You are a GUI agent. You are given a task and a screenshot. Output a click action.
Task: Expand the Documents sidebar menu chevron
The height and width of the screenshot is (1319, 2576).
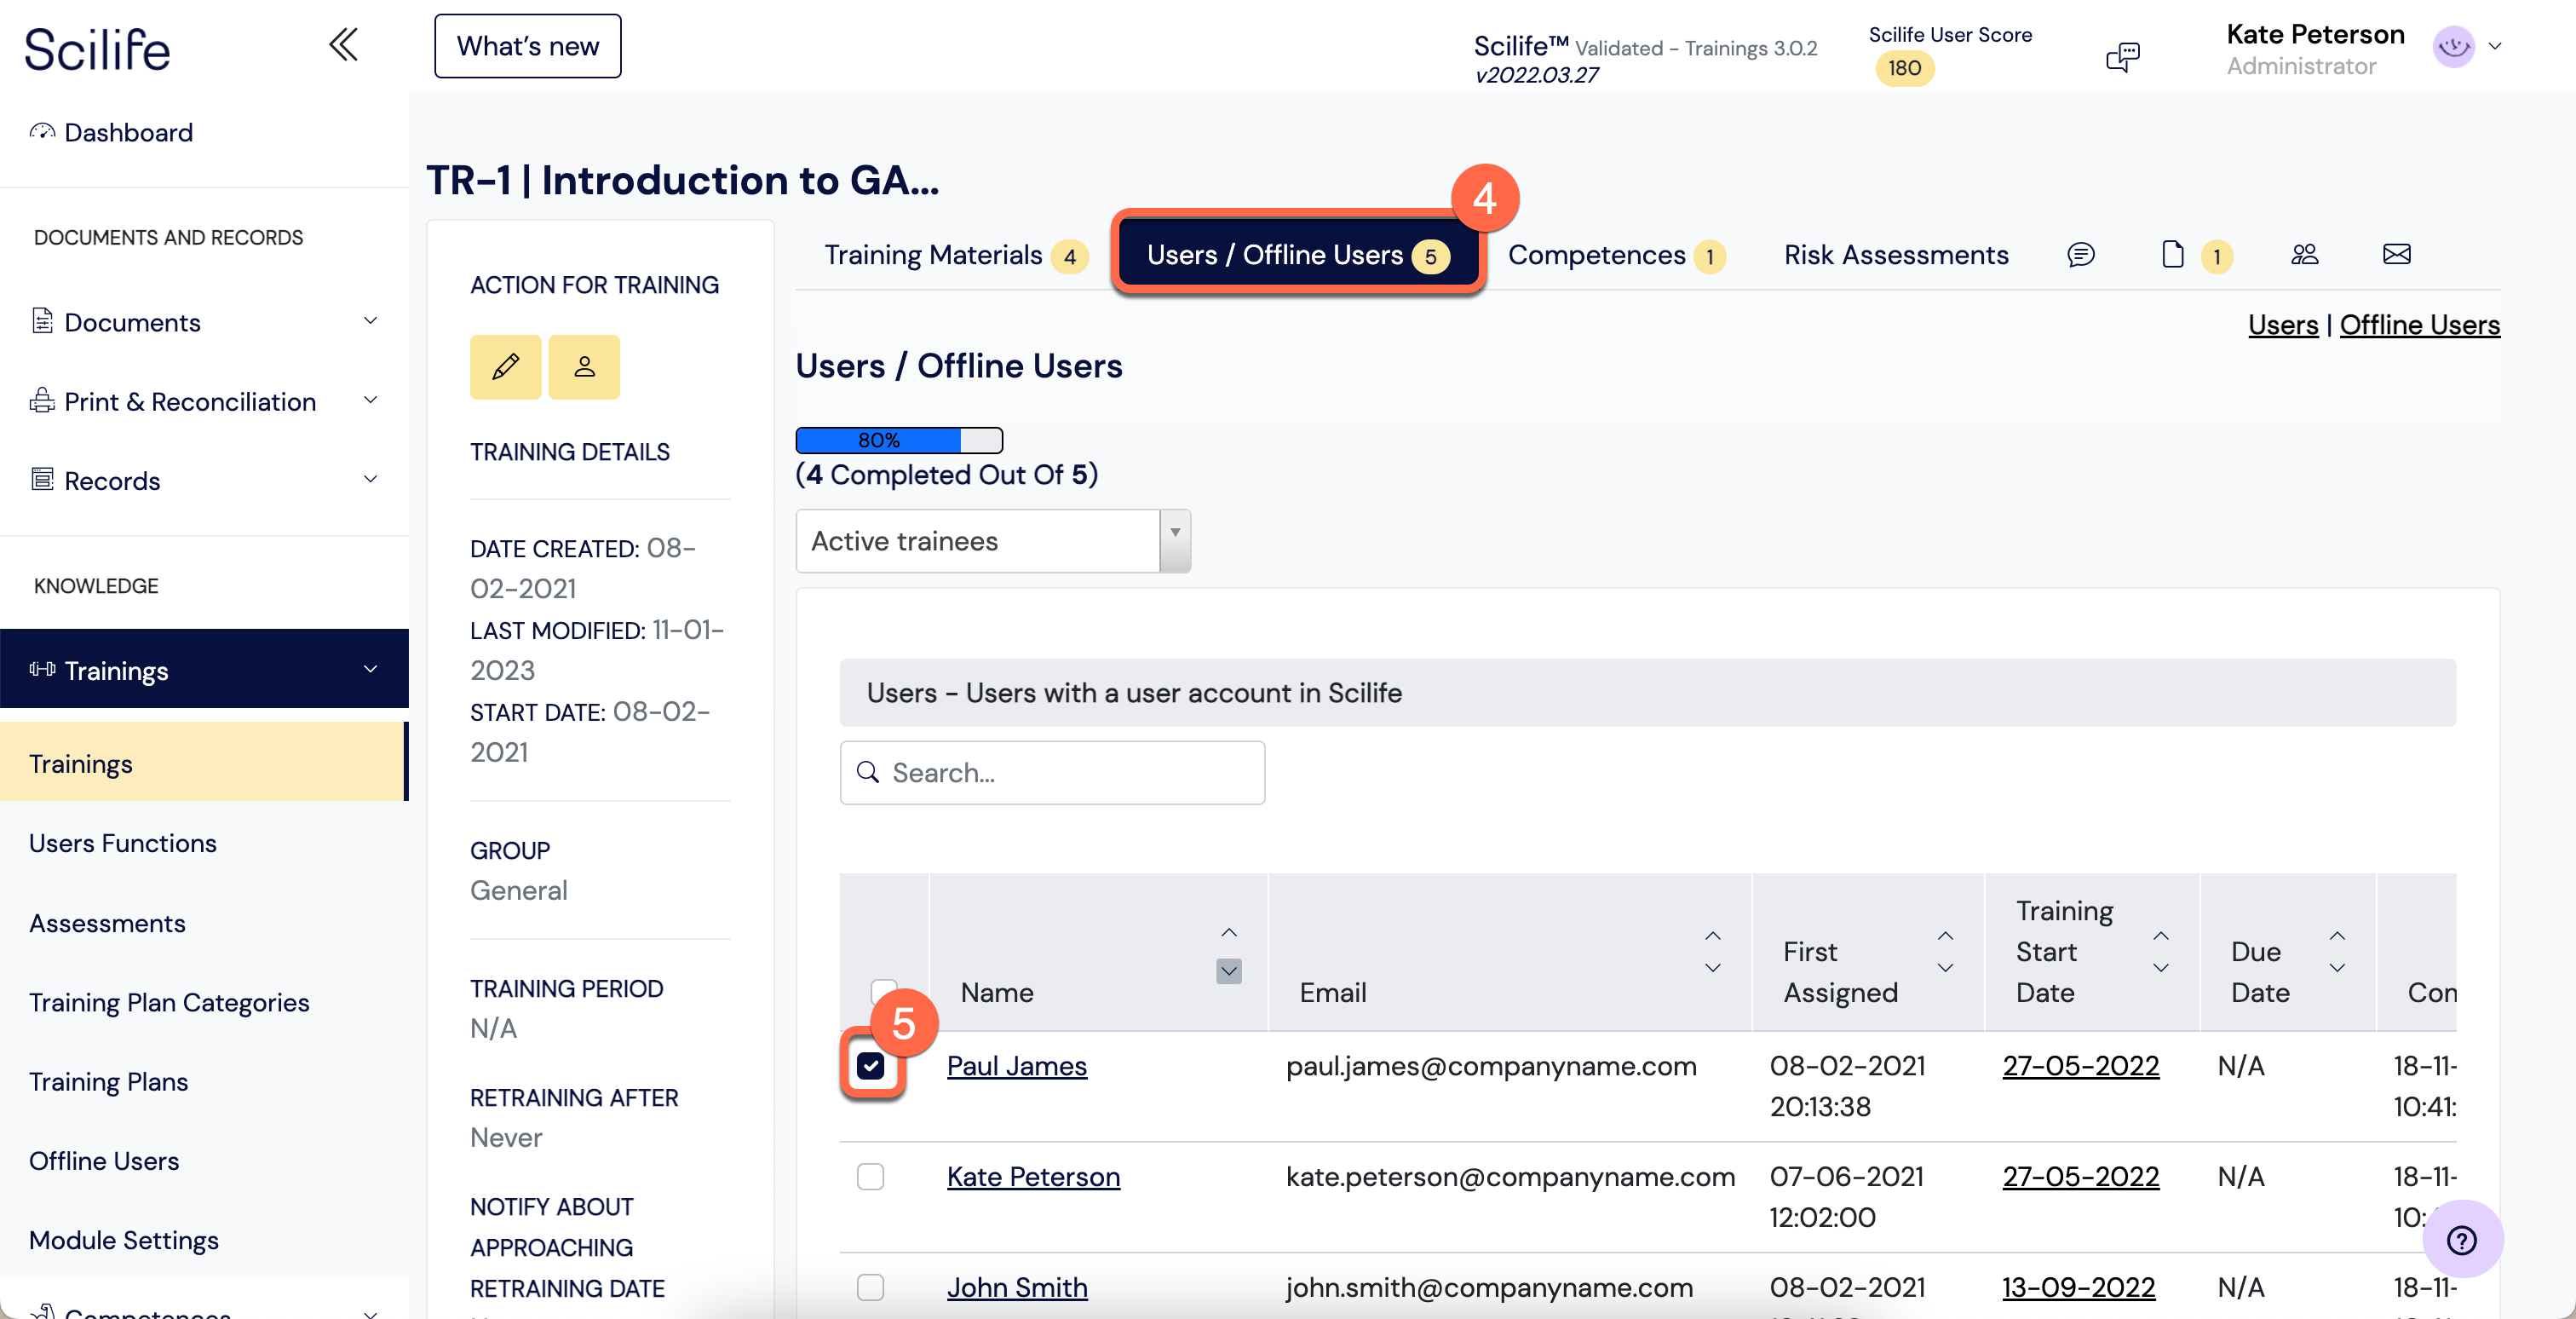[x=370, y=321]
